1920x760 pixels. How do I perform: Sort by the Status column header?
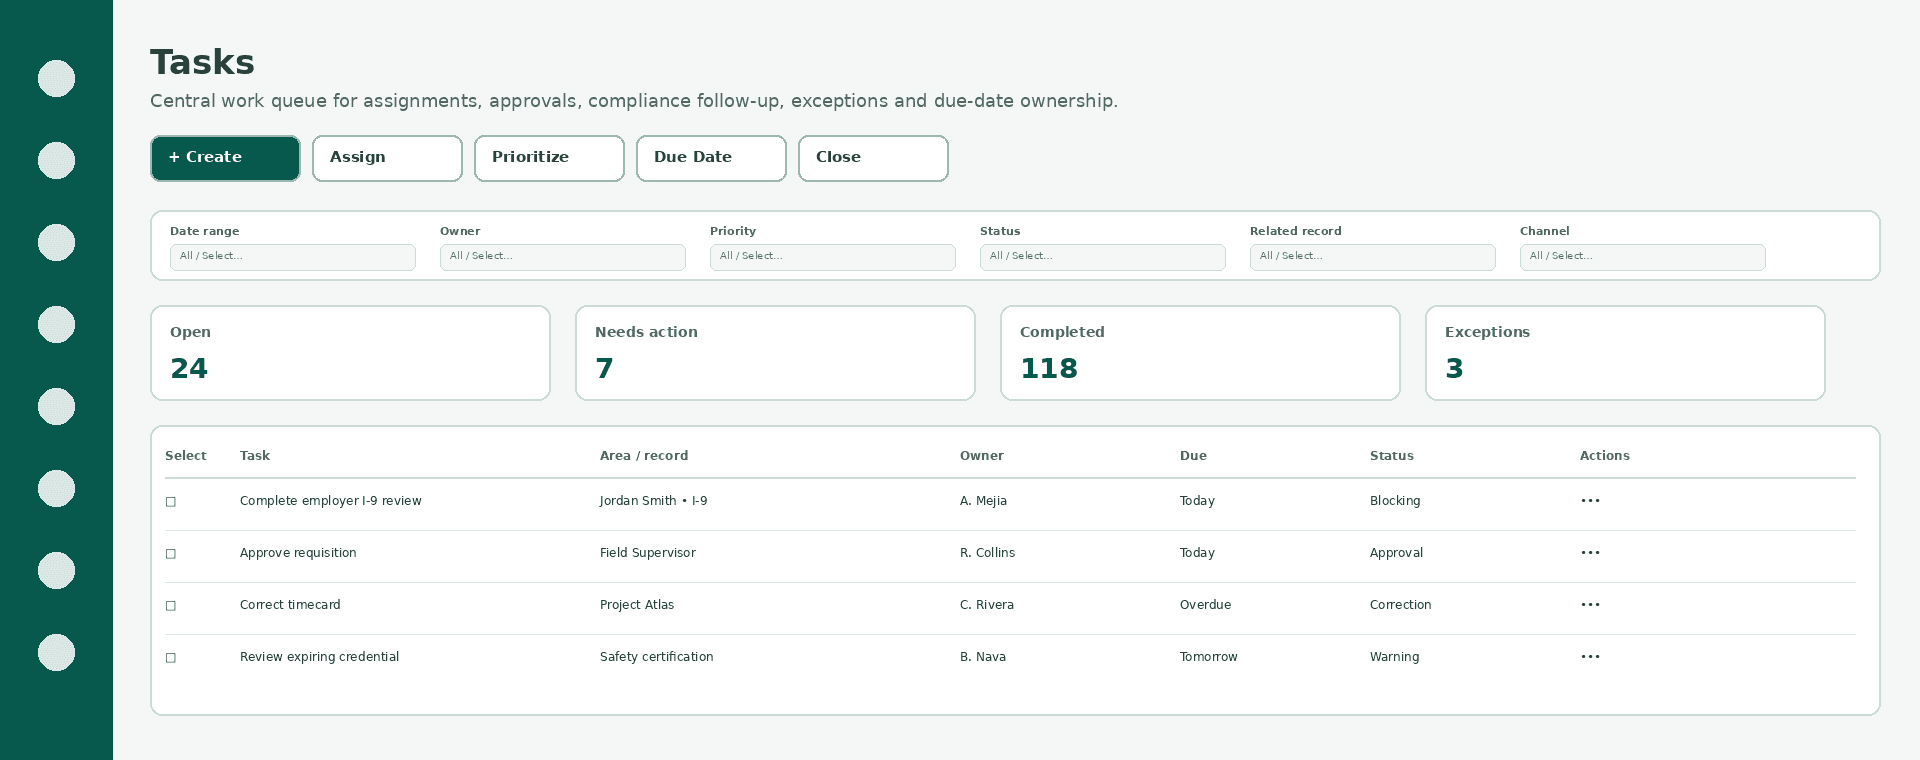[1392, 456]
